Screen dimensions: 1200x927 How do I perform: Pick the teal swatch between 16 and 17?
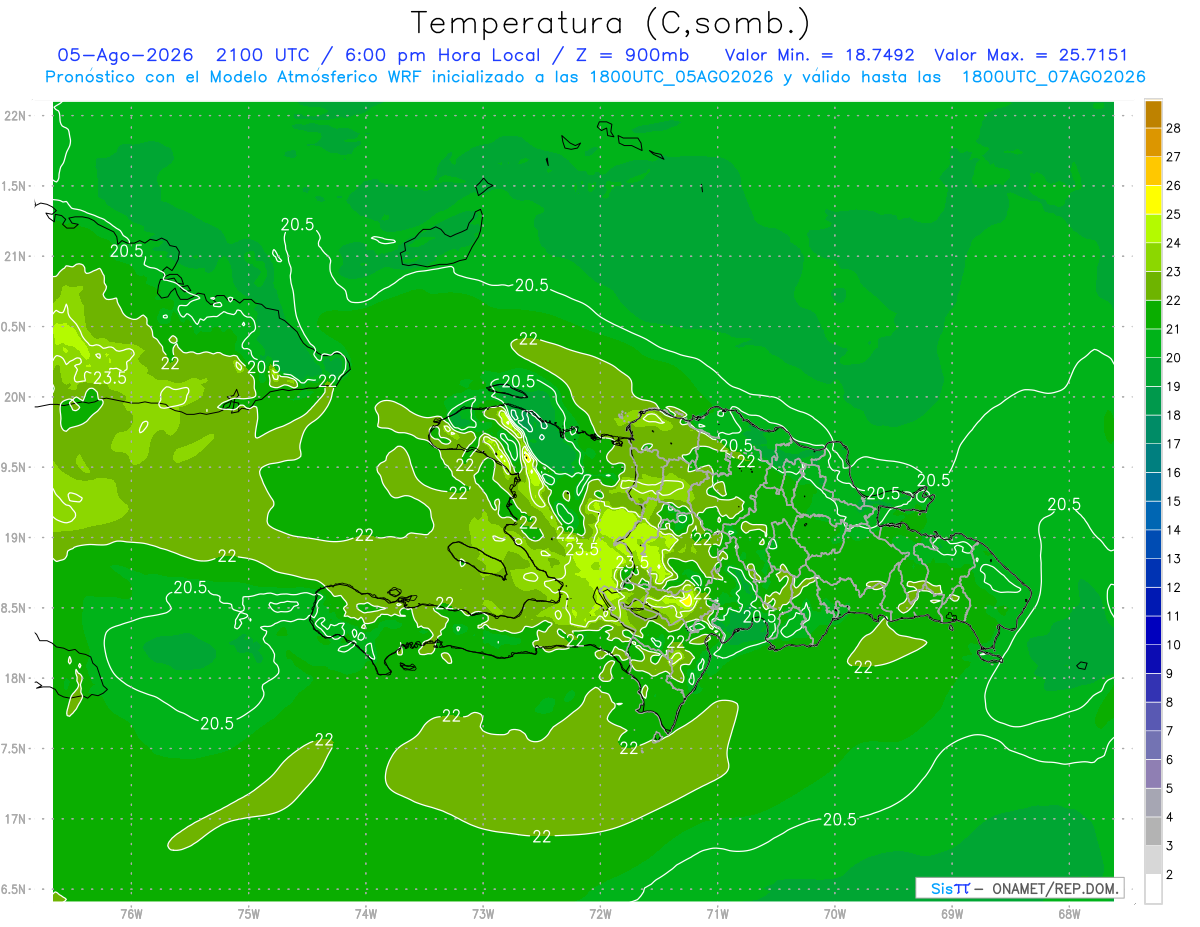coord(1153,458)
